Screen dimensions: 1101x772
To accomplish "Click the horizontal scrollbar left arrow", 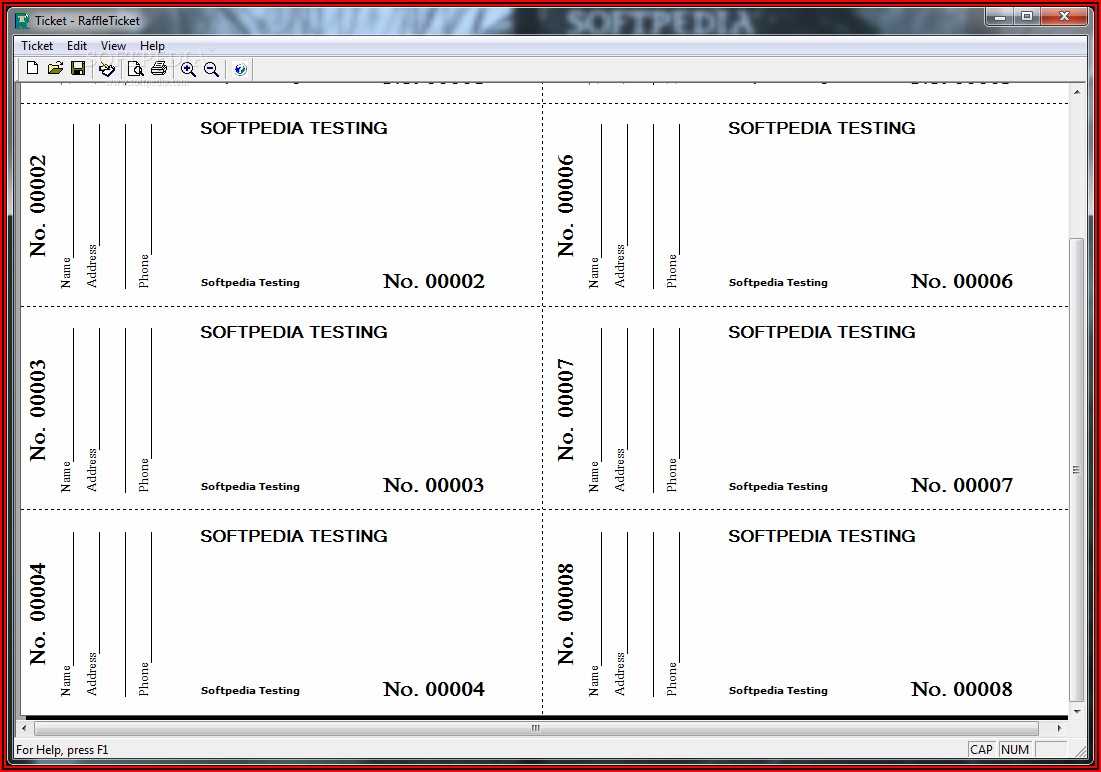I will pyautogui.click(x=27, y=728).
